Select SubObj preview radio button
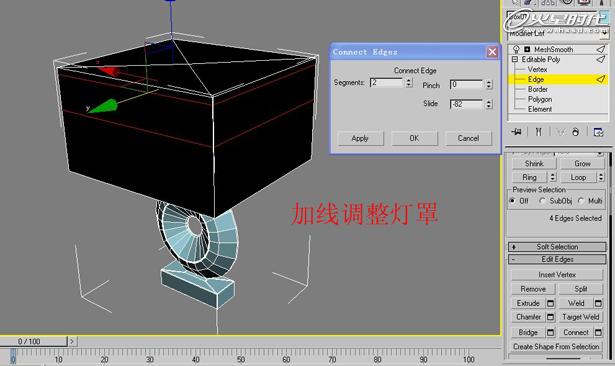 (x=542, y=200)
